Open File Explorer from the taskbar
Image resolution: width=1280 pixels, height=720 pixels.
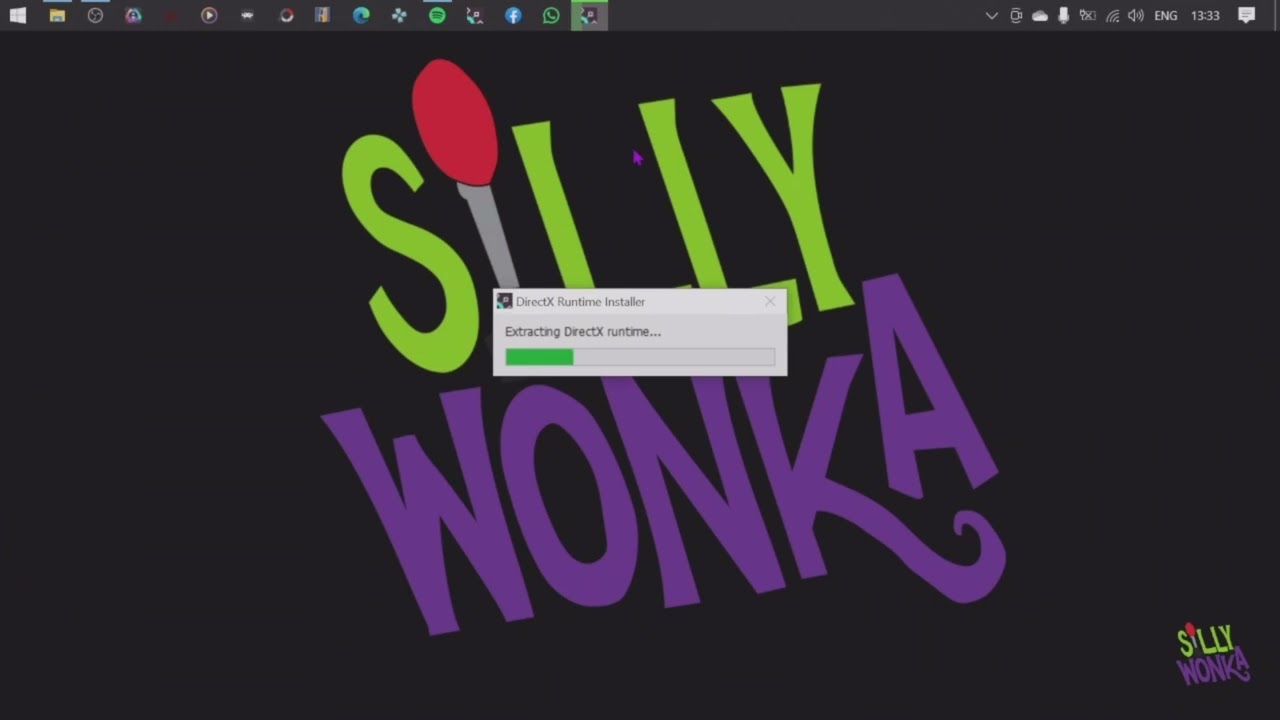click(57, 15)
